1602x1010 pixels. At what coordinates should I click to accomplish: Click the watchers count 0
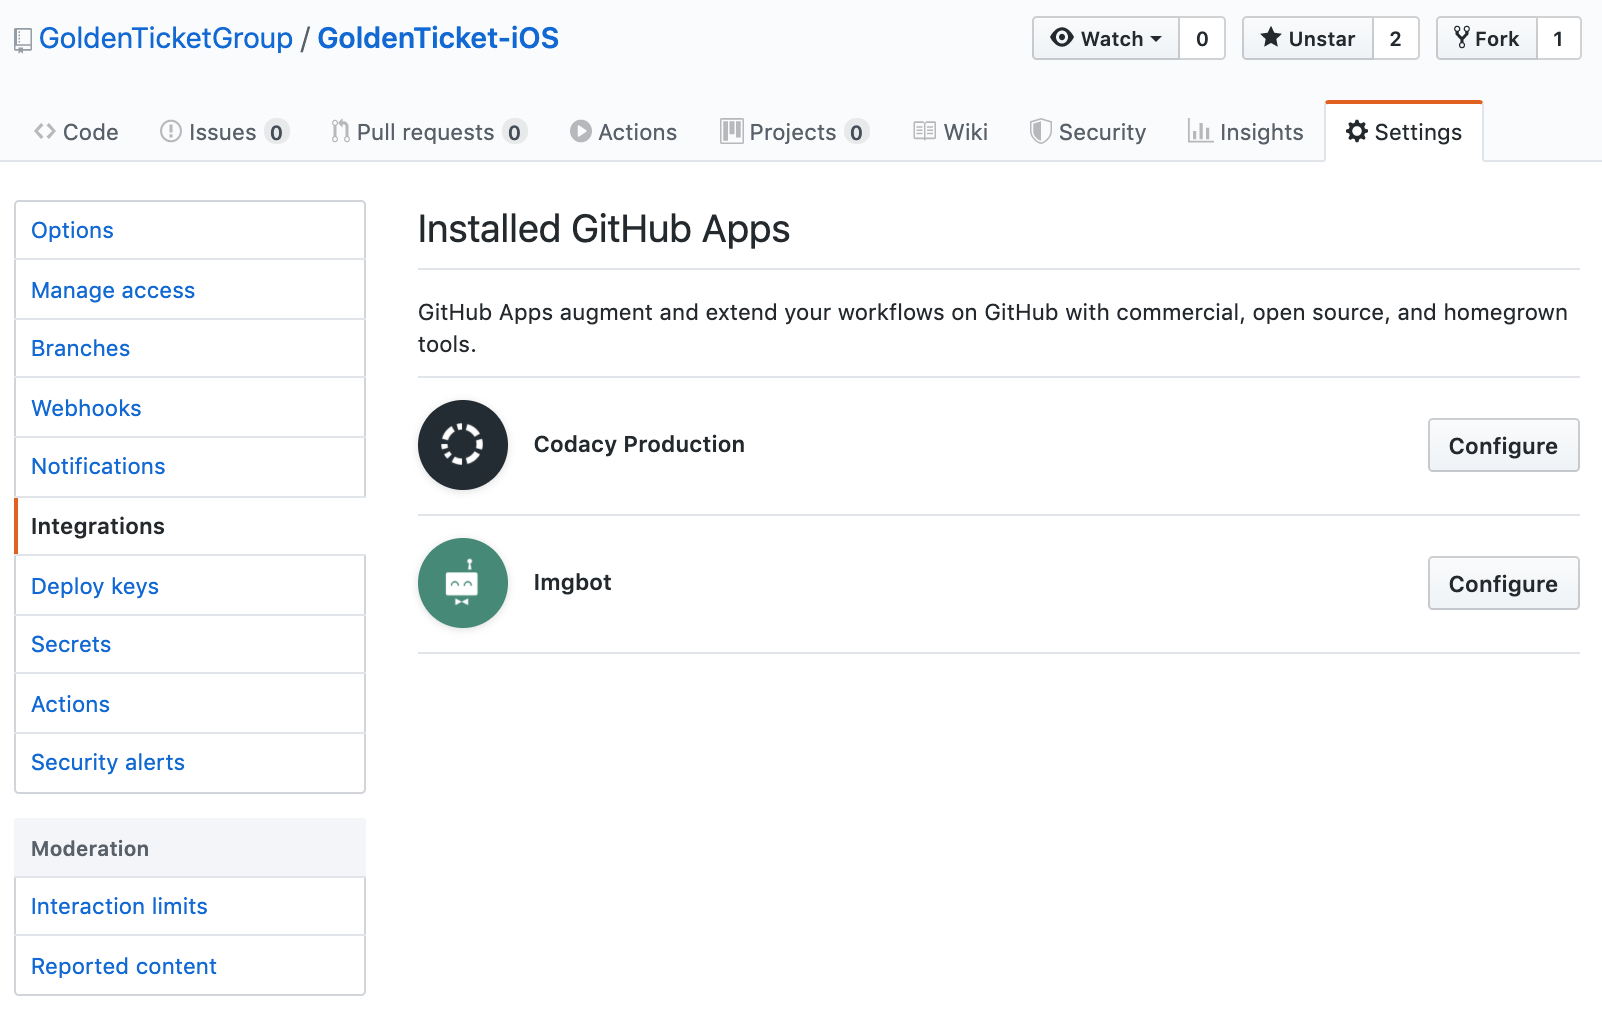coord(1202,39)
